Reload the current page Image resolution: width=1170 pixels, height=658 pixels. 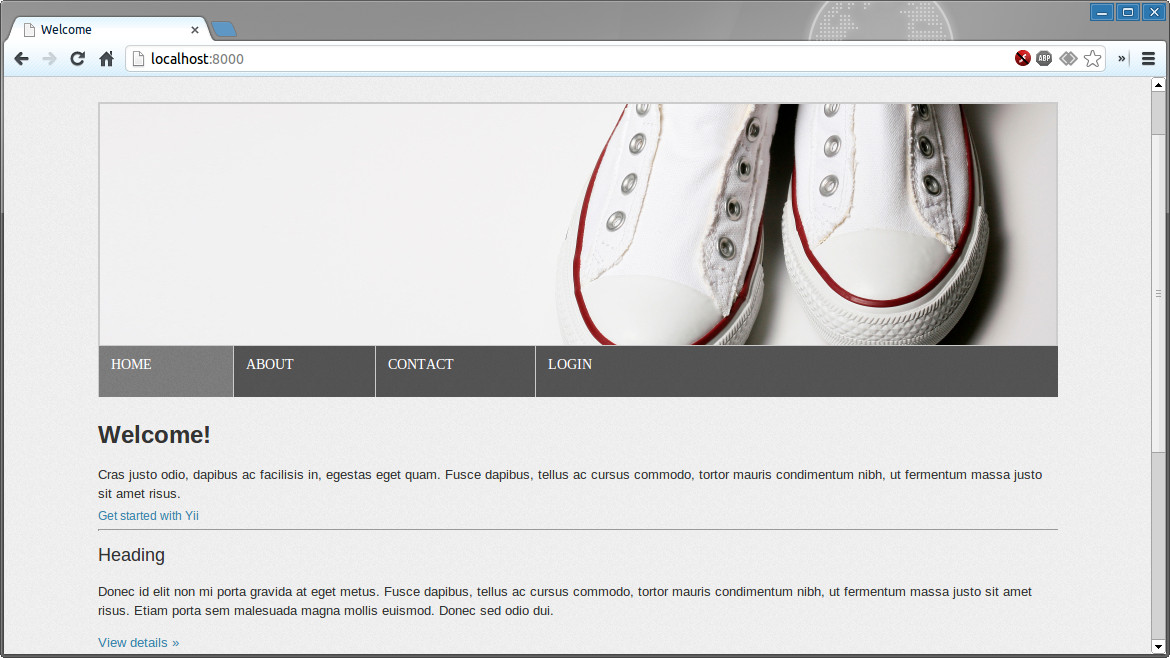[x=77, y=59]
